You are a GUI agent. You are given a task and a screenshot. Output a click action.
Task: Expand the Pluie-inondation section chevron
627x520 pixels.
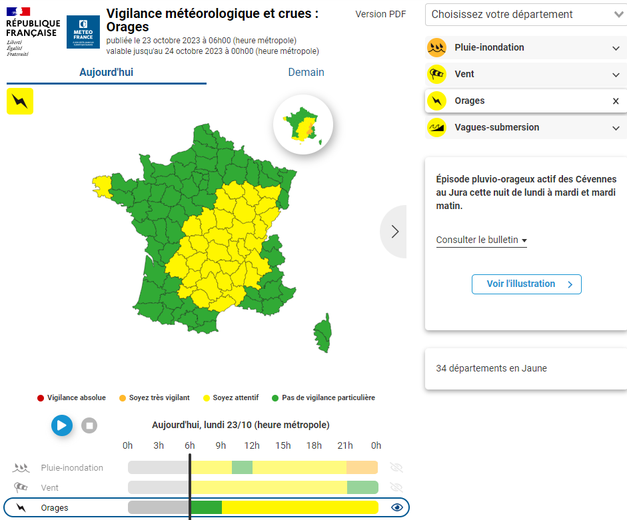tap(616, 48)
